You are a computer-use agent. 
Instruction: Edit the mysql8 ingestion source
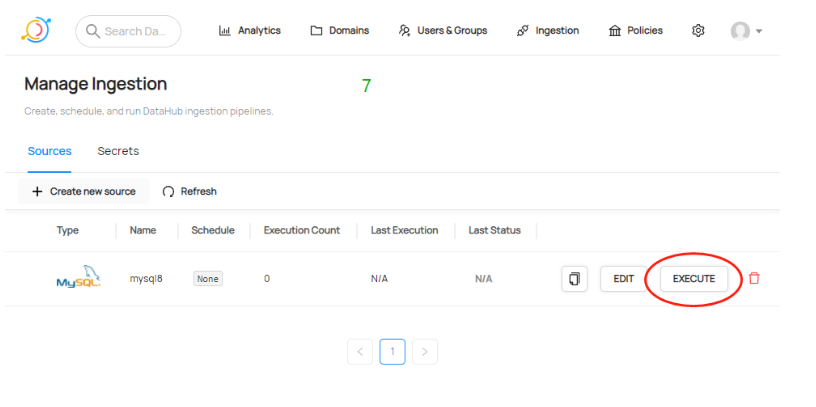pos(623,279)
